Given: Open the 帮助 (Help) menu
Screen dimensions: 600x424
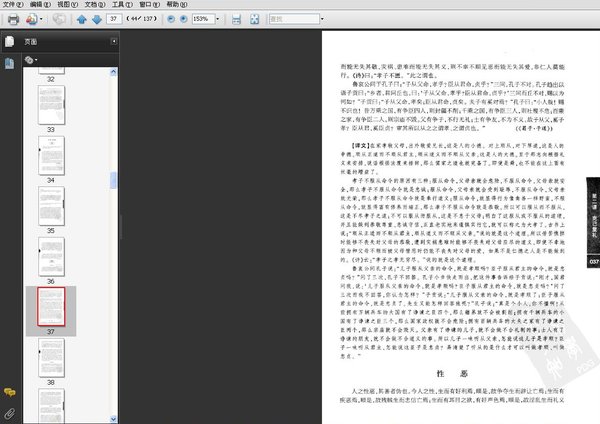Looking at the screenshot, I should click(177, 5).
